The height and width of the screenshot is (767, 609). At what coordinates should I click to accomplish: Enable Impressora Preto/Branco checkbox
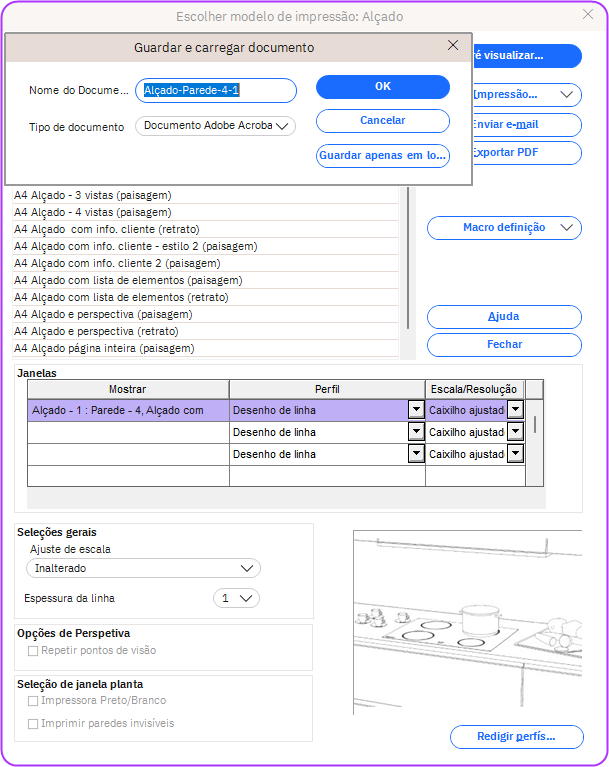(33, 701)
